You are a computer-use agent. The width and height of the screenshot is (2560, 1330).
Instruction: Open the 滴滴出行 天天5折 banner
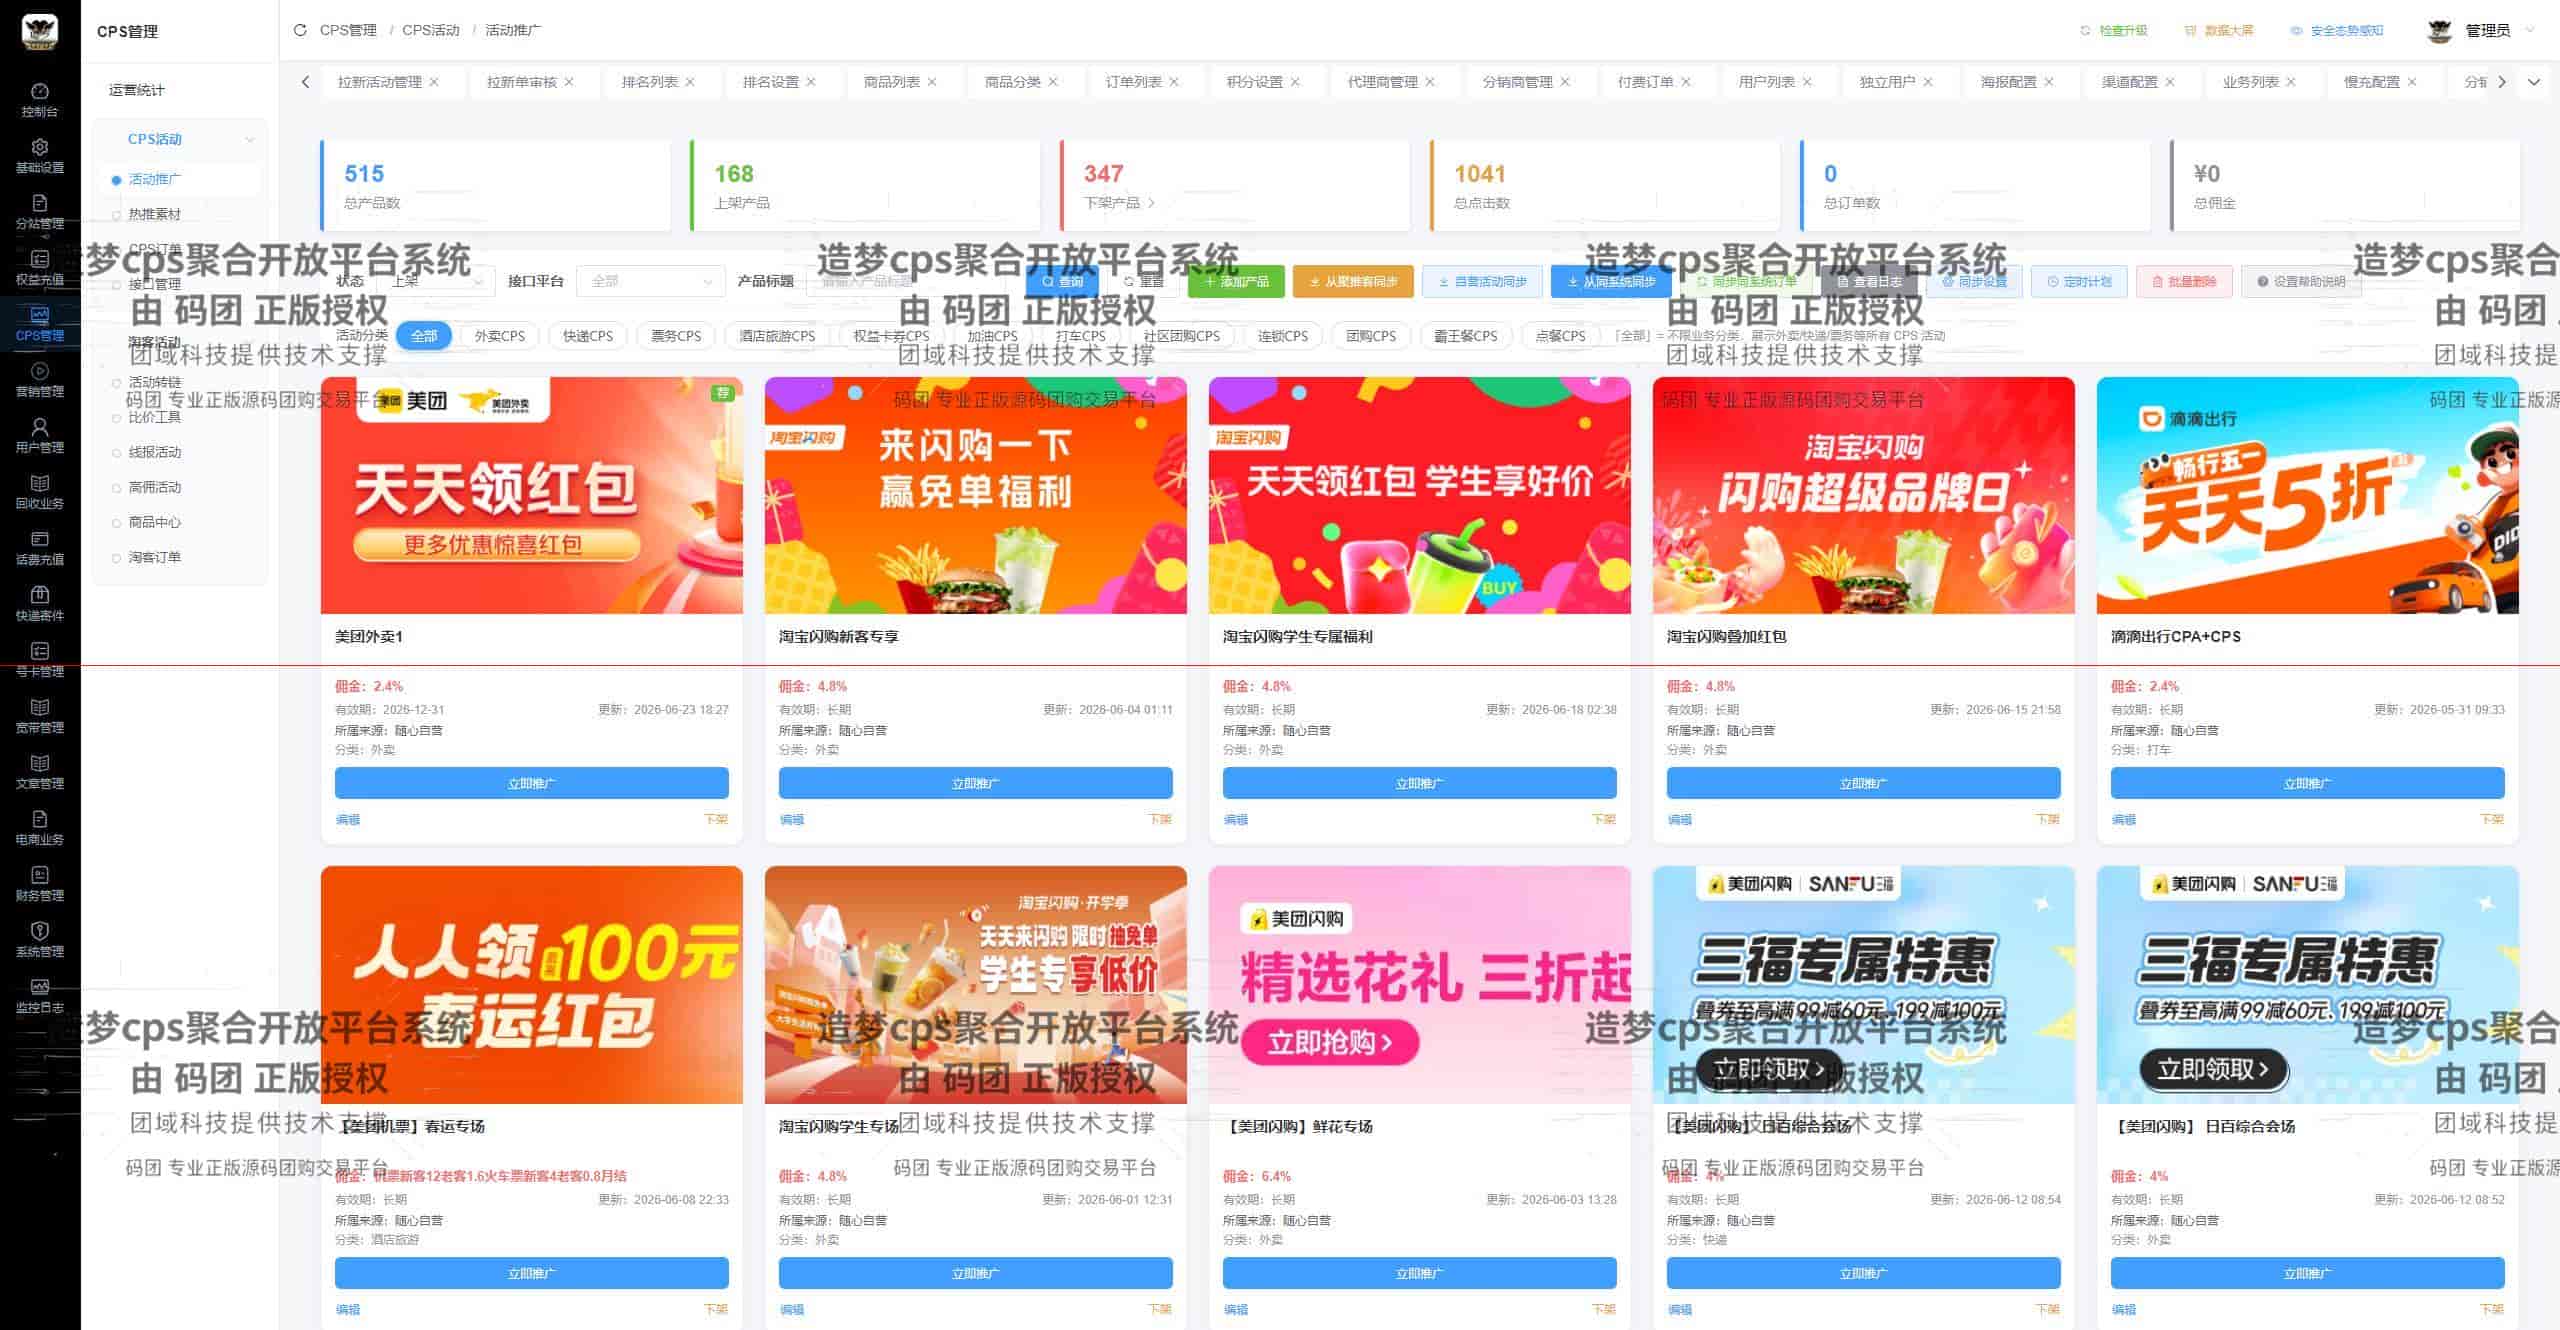coord(2307,495)
